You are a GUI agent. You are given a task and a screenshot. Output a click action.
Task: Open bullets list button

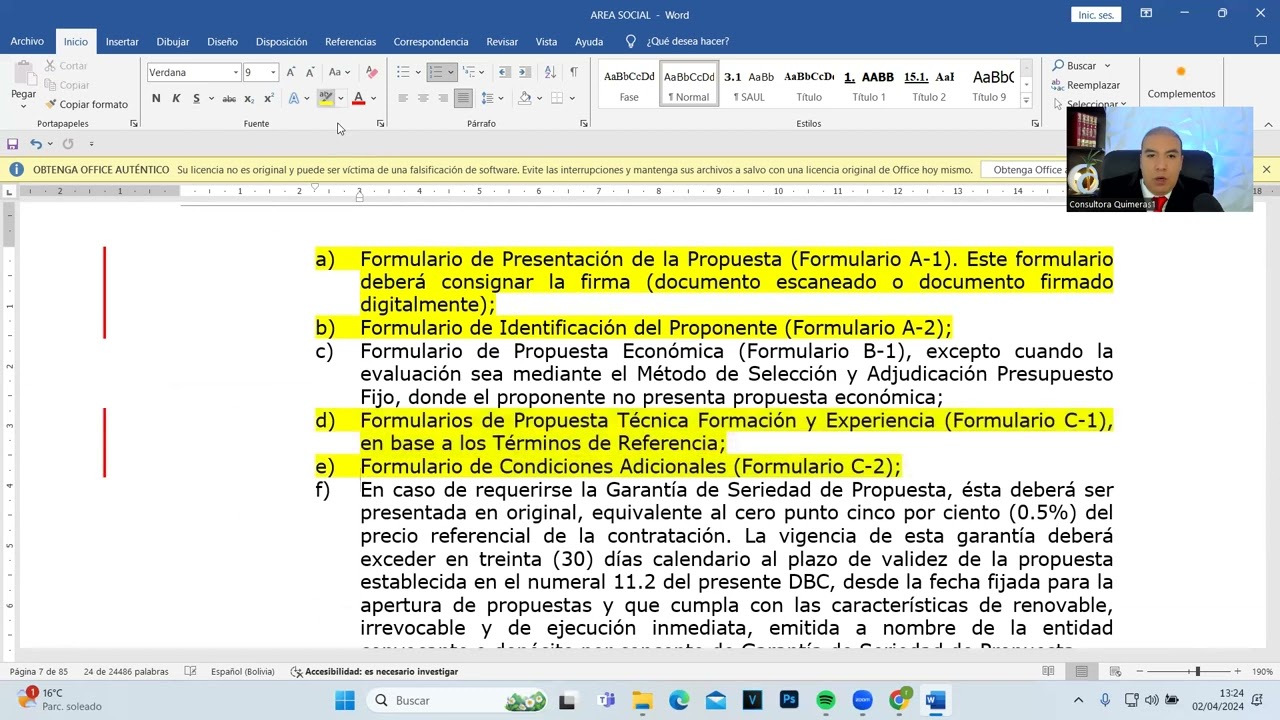pyautogui.click(x=403, y=72)
